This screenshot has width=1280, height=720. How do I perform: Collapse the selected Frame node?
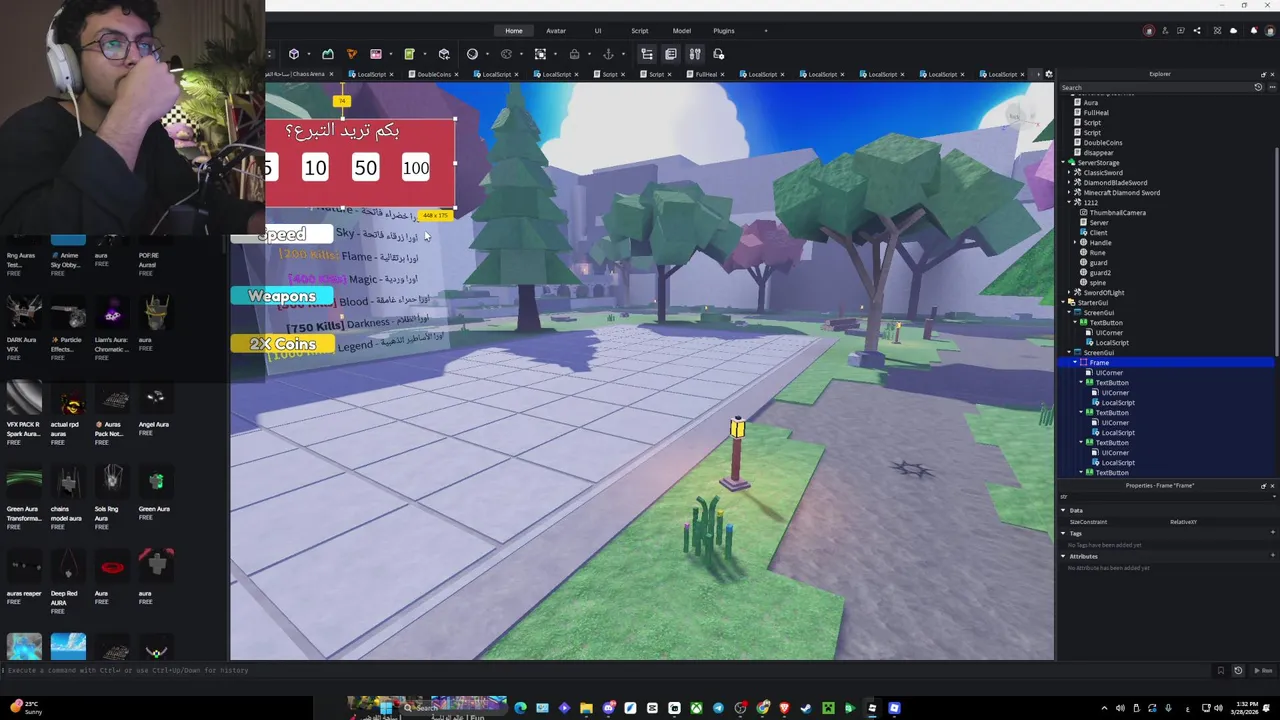pos(1075,363)
